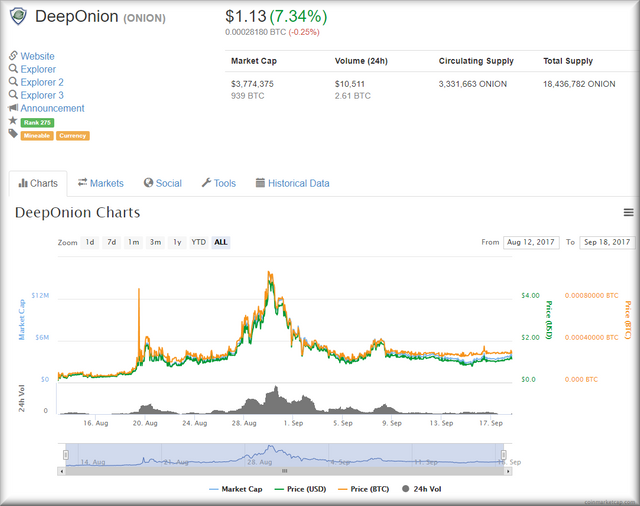The width and height of the screenshot is (640, 506).
Task: Click the calendar icon on Historical Data tab
Action: 260,183
